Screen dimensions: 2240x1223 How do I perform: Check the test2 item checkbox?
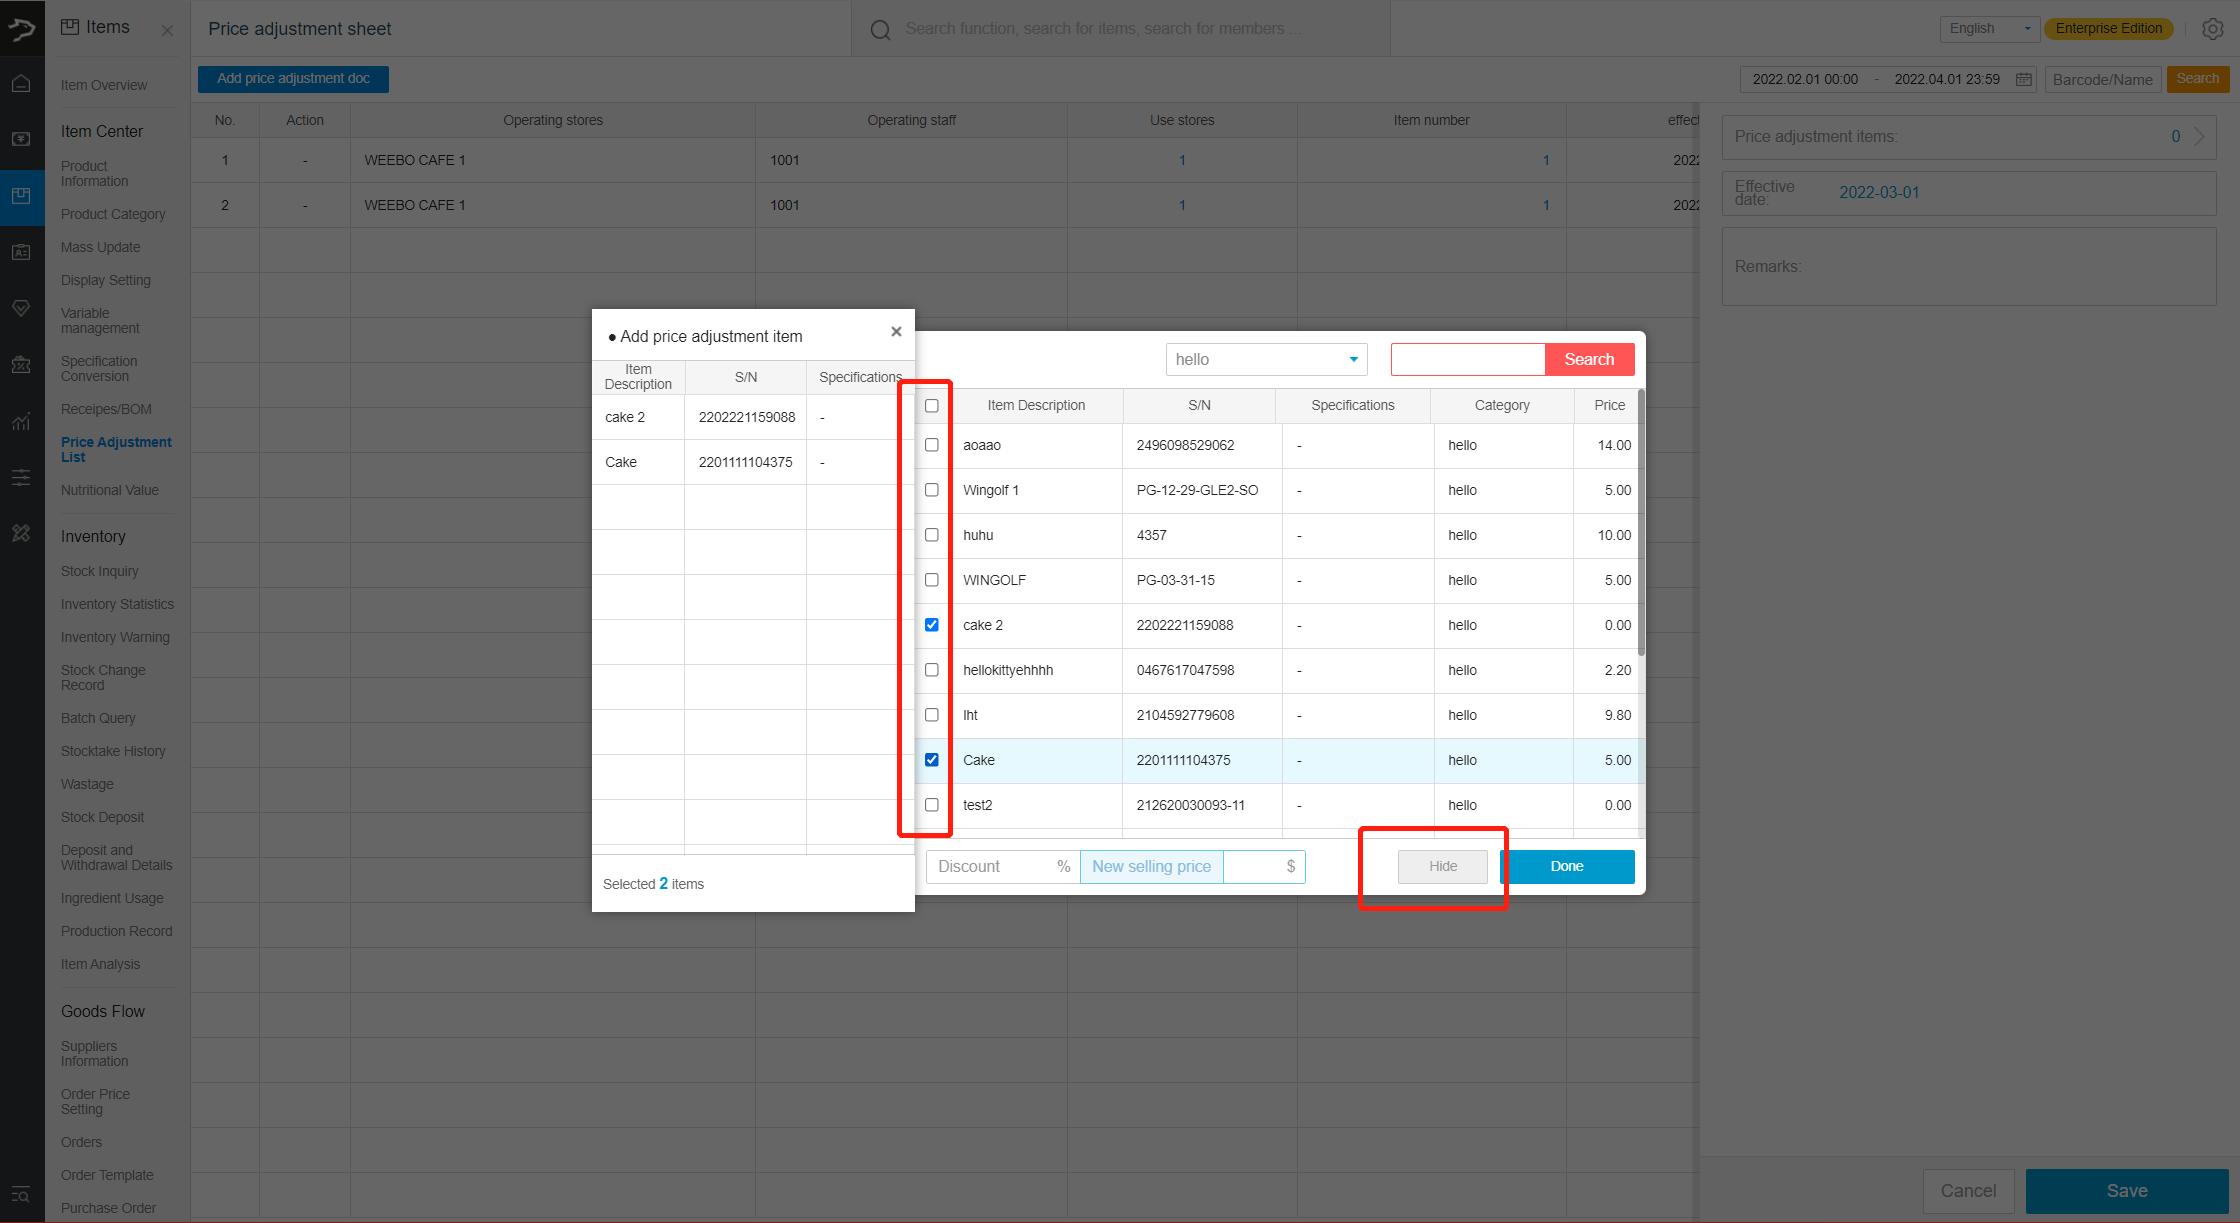coord(932,805)
